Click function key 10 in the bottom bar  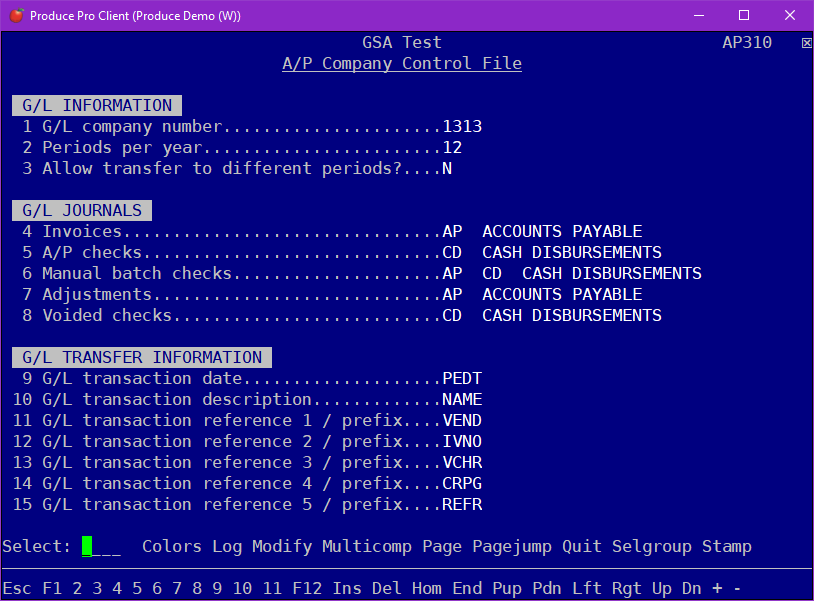coord(242,588)
